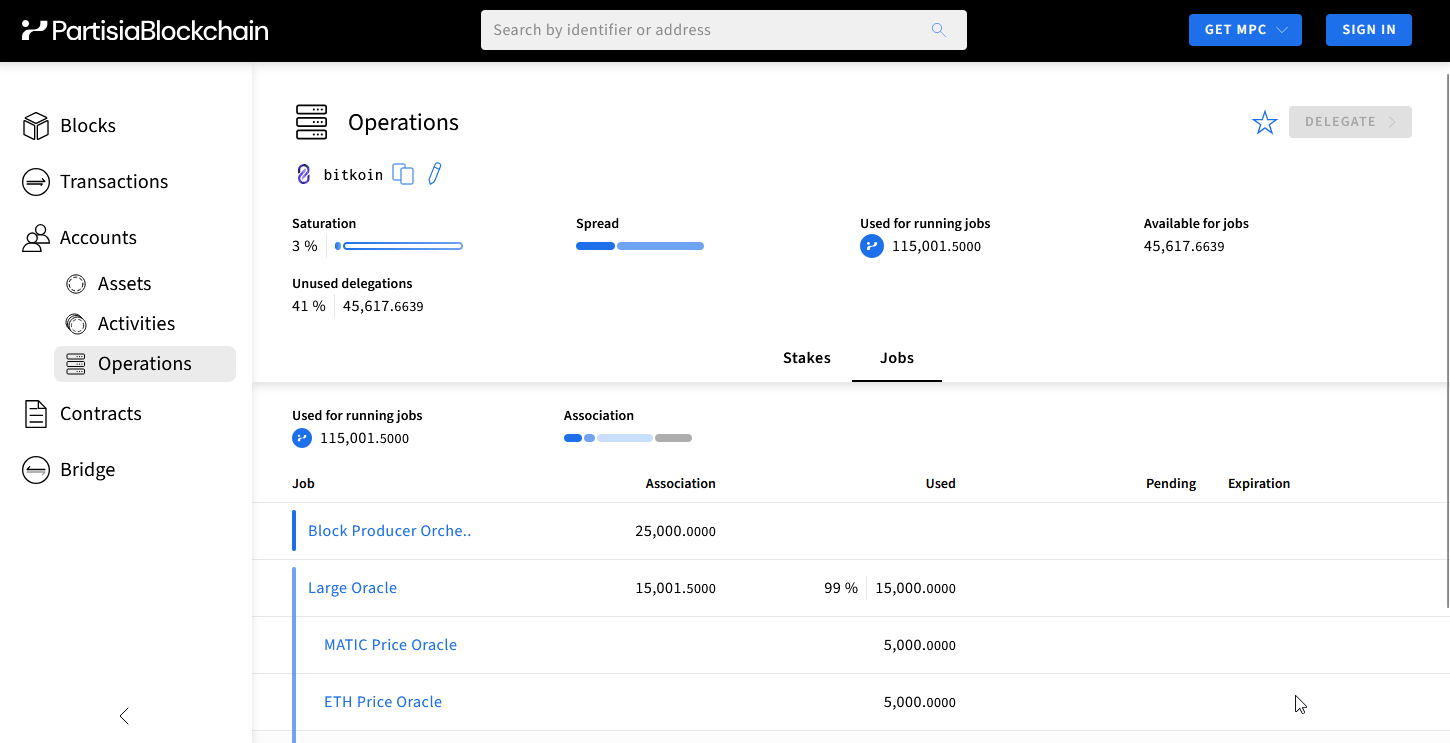Switch to the Stakes tab
The width and height of the screenshot is (1450, 743).
tap(806, 358)
